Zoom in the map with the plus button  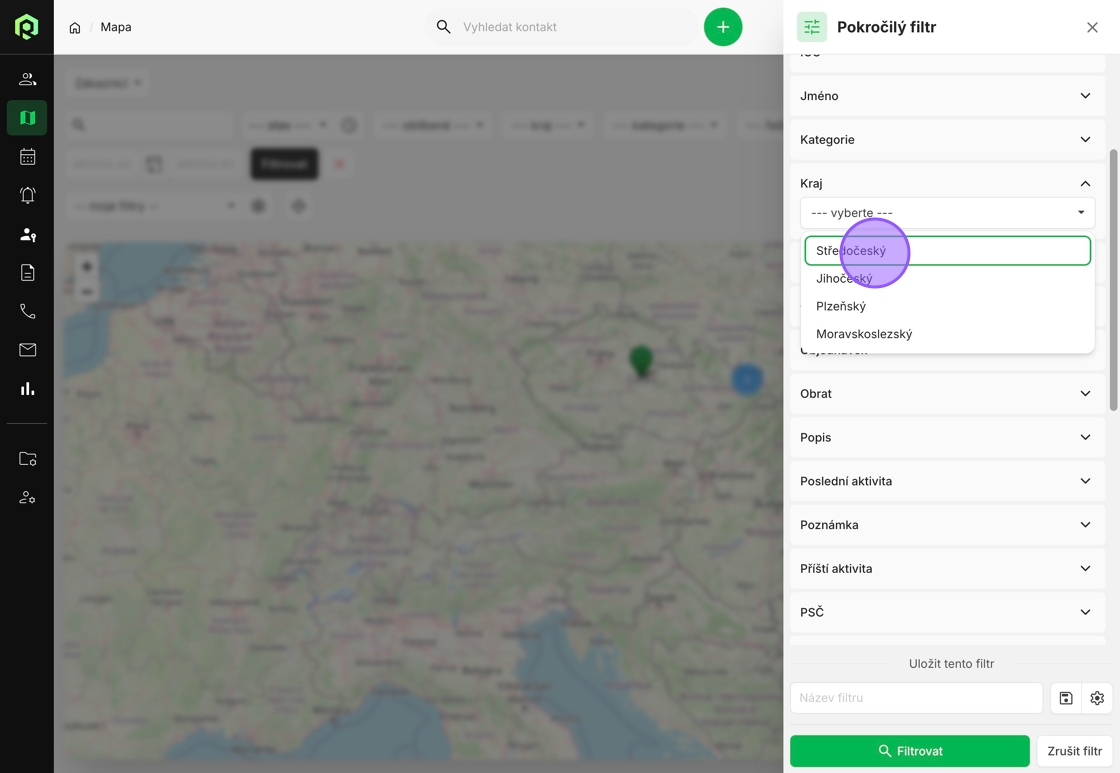pos(87,267)
